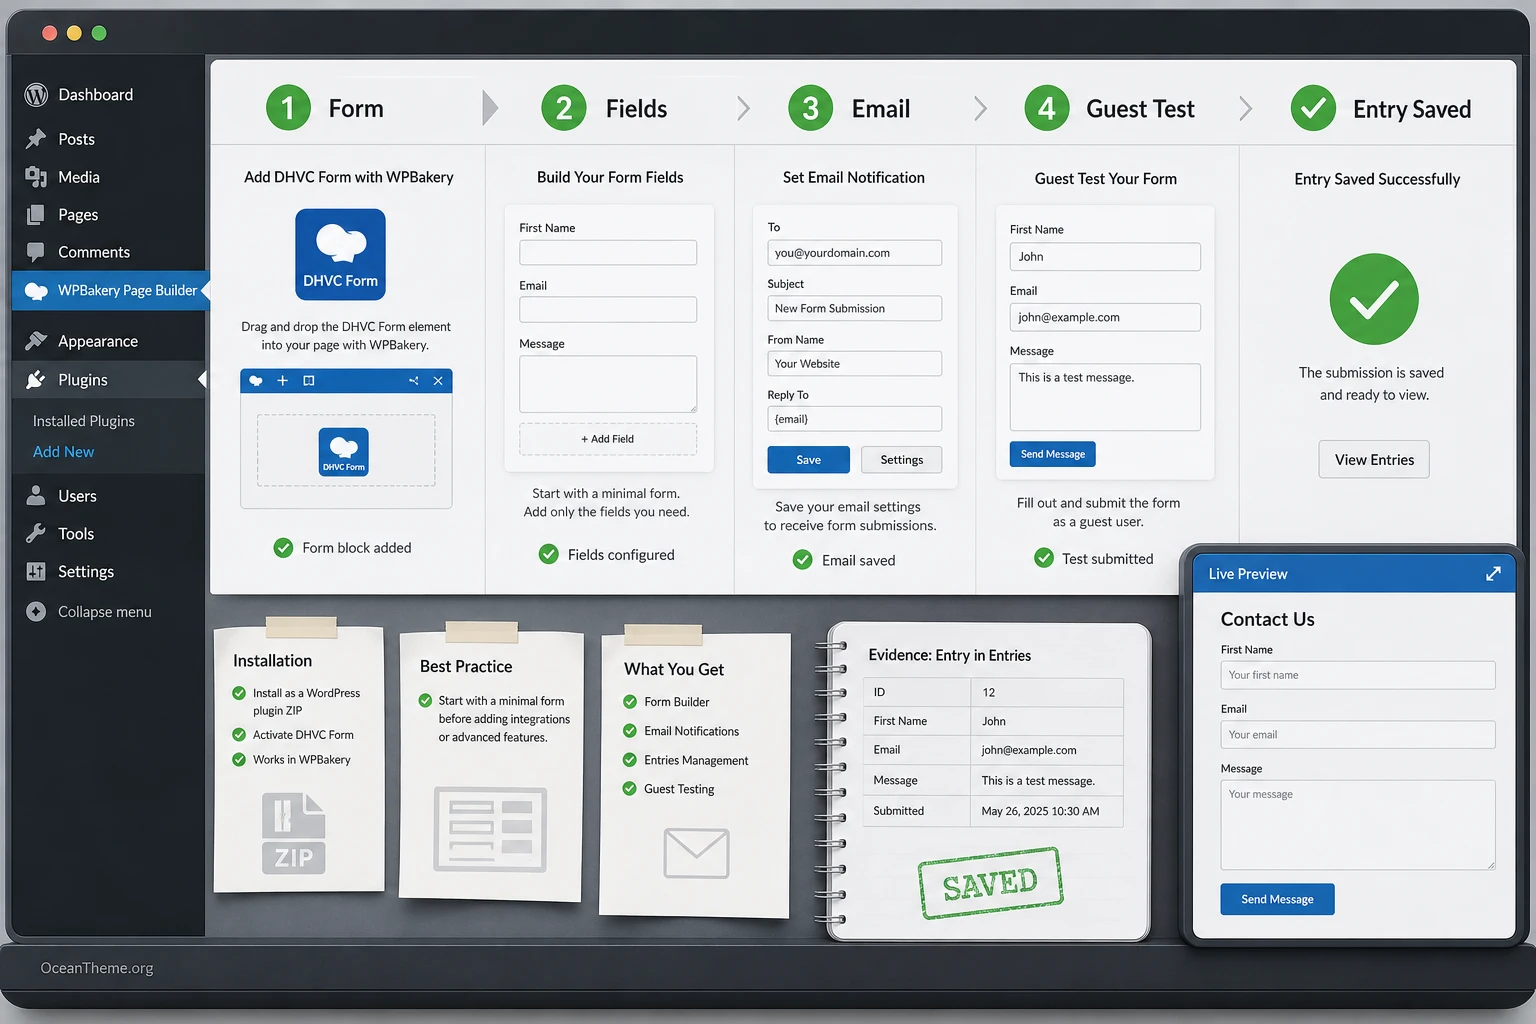1536x1024 pixels.
Task: Click the cloud icon in the WPBakery toolbar
Action: pos(256,381)
